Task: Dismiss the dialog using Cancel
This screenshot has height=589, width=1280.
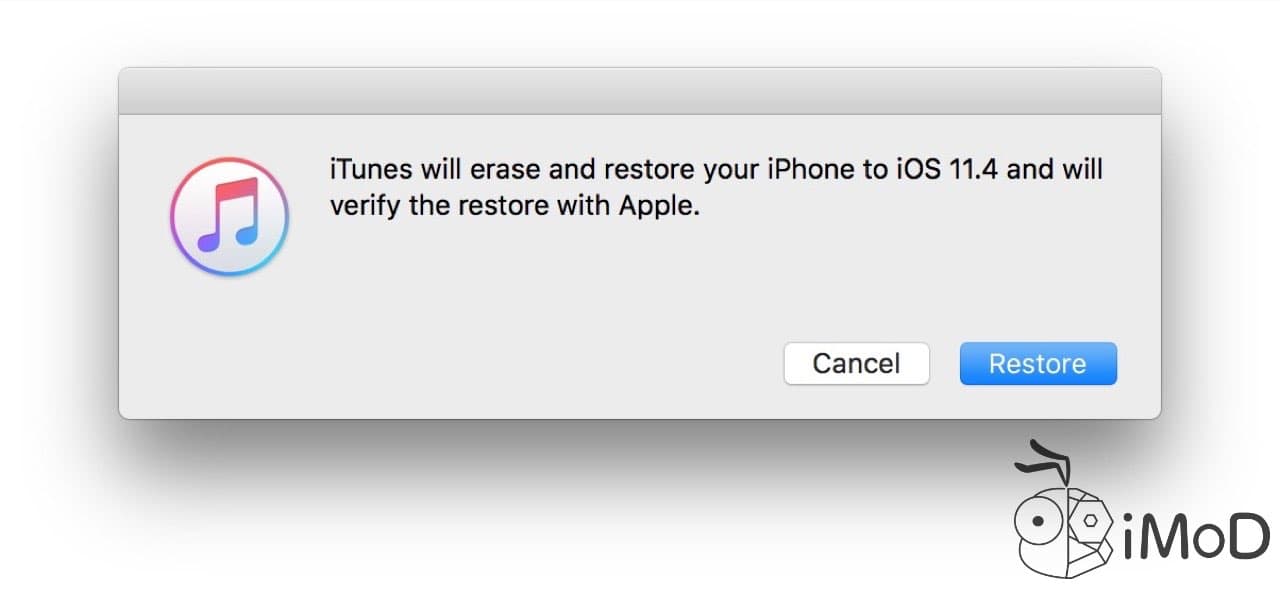Action: 856,363
